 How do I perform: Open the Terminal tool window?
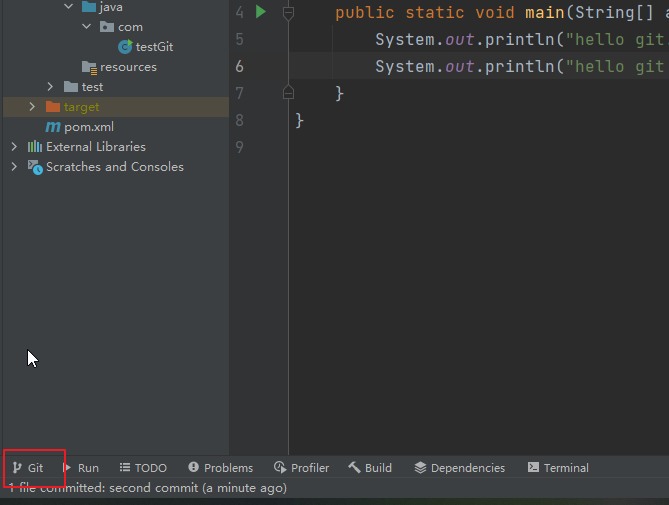[x=558, y=468]
